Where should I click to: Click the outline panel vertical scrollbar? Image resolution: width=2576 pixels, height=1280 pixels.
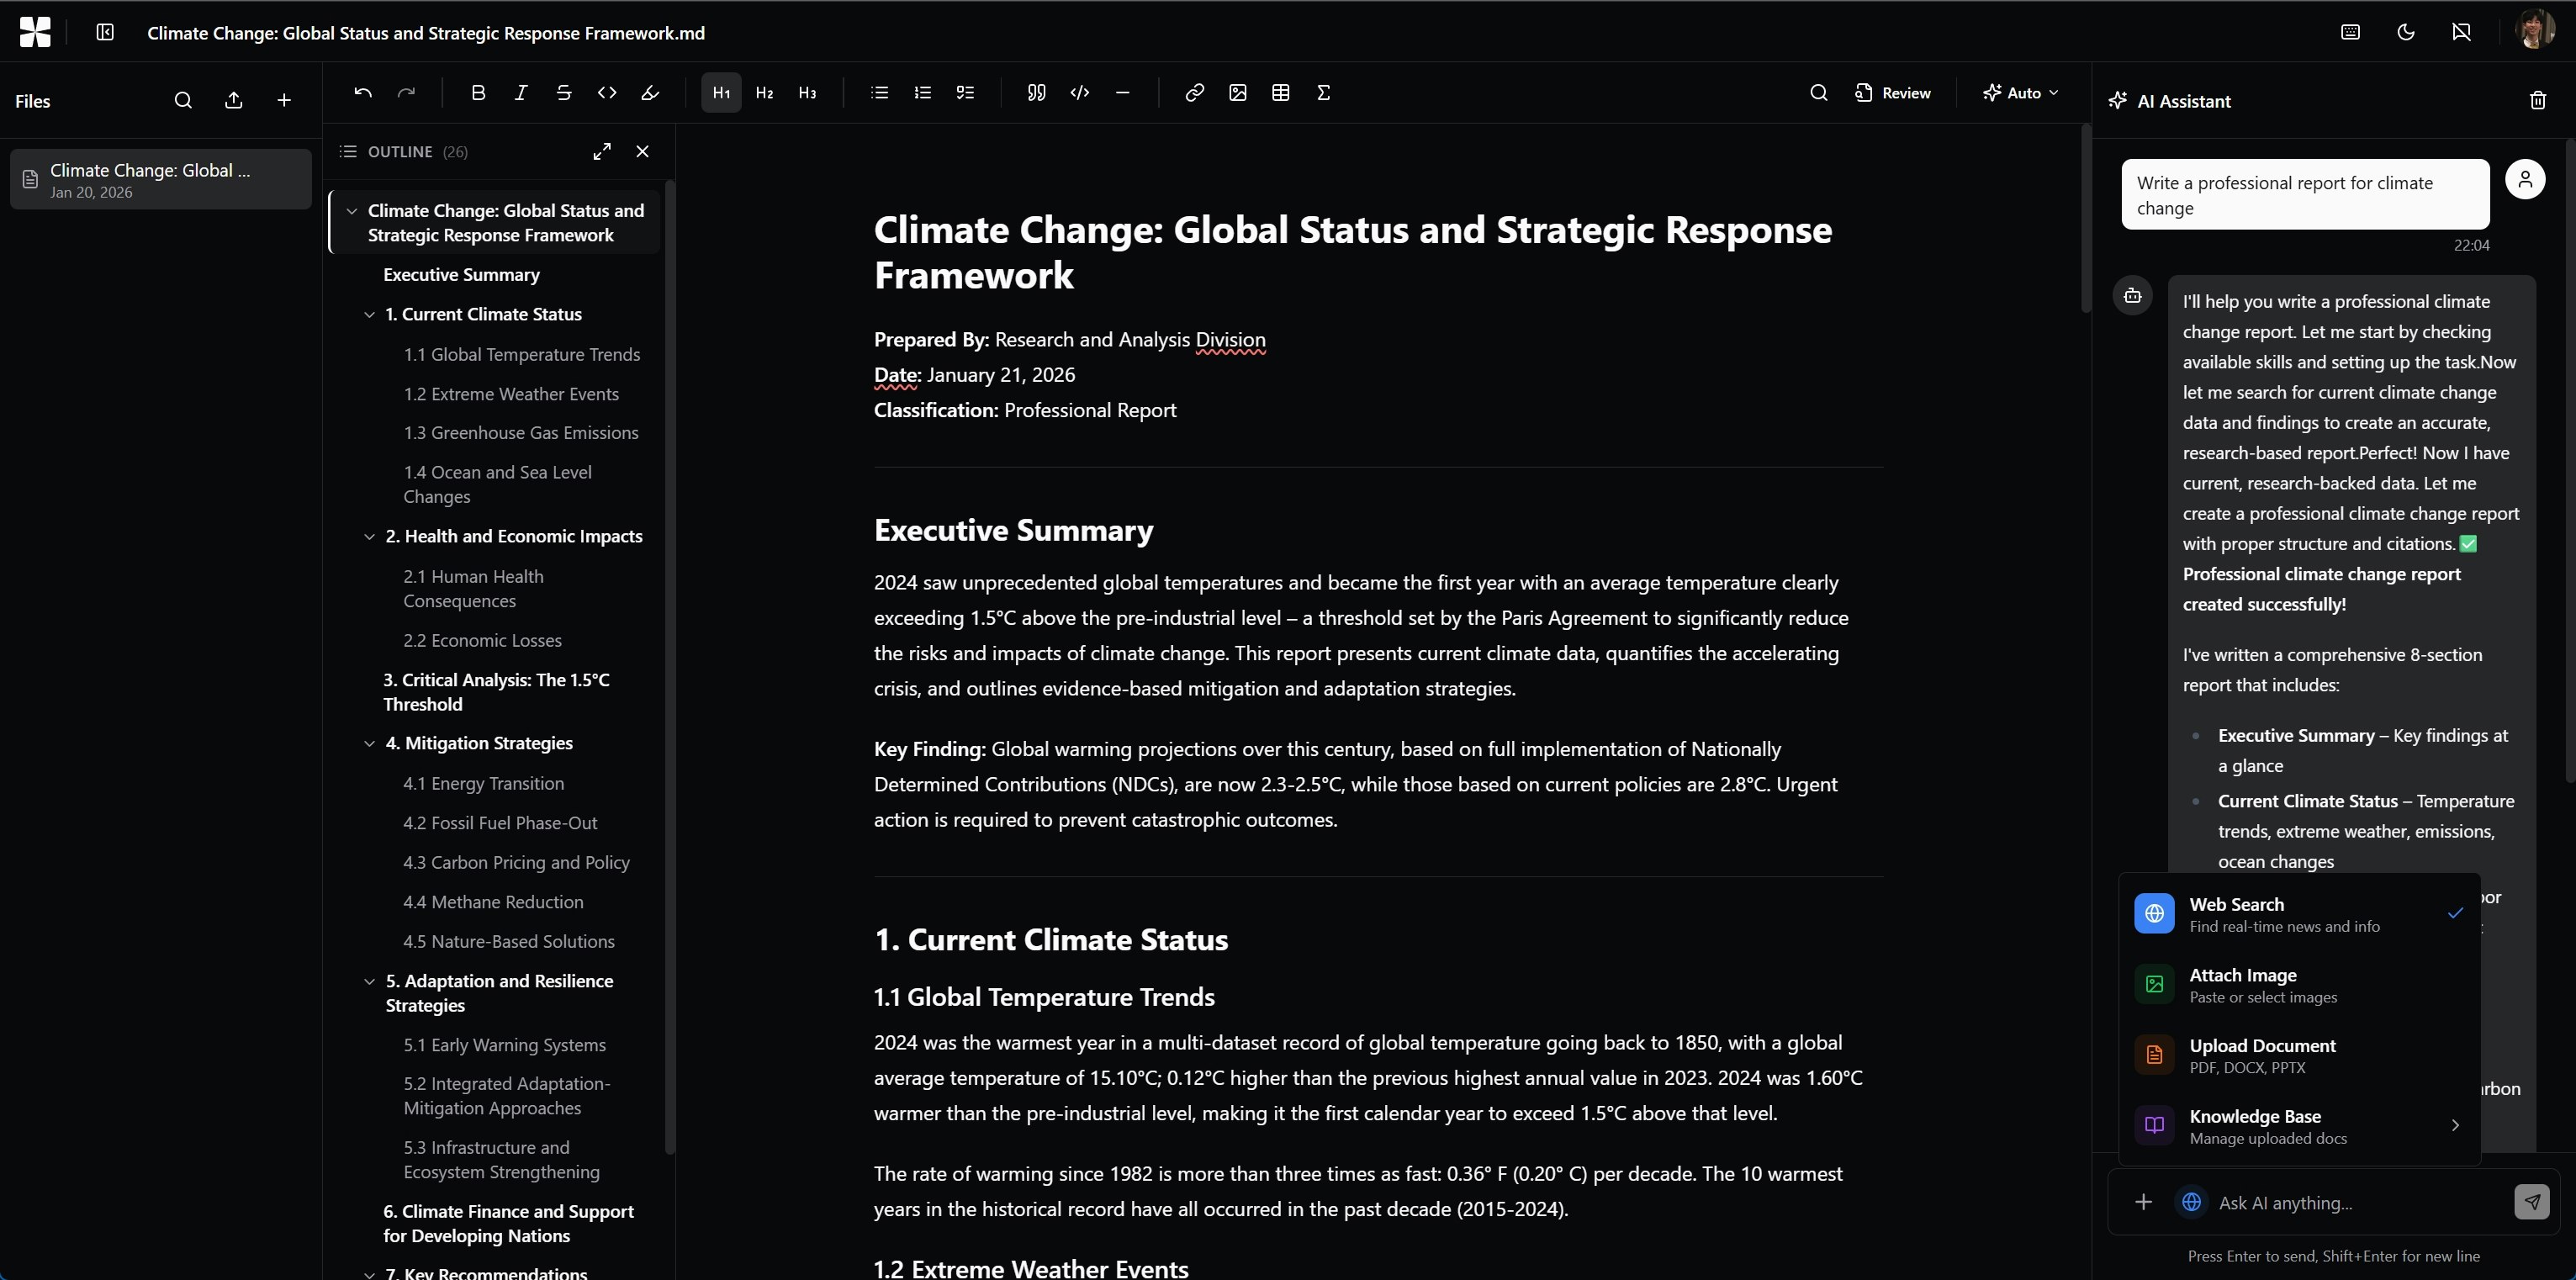pos(670,660)
